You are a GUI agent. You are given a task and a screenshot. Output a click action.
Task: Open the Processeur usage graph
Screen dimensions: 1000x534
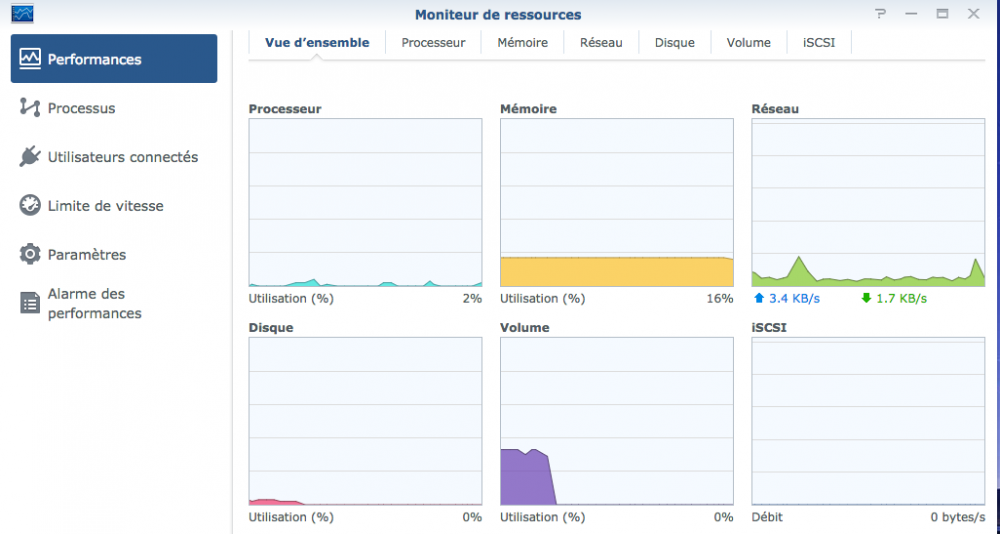365,203
